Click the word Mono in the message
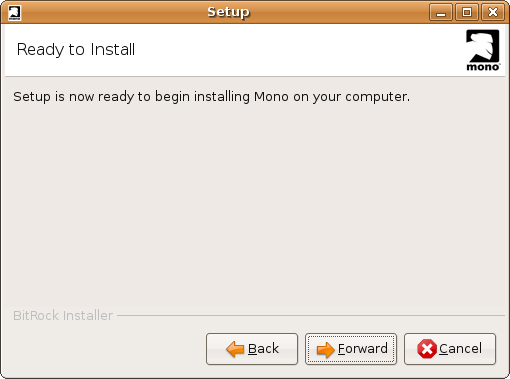Viewport: 510px width, 379px height. (271, 97)
